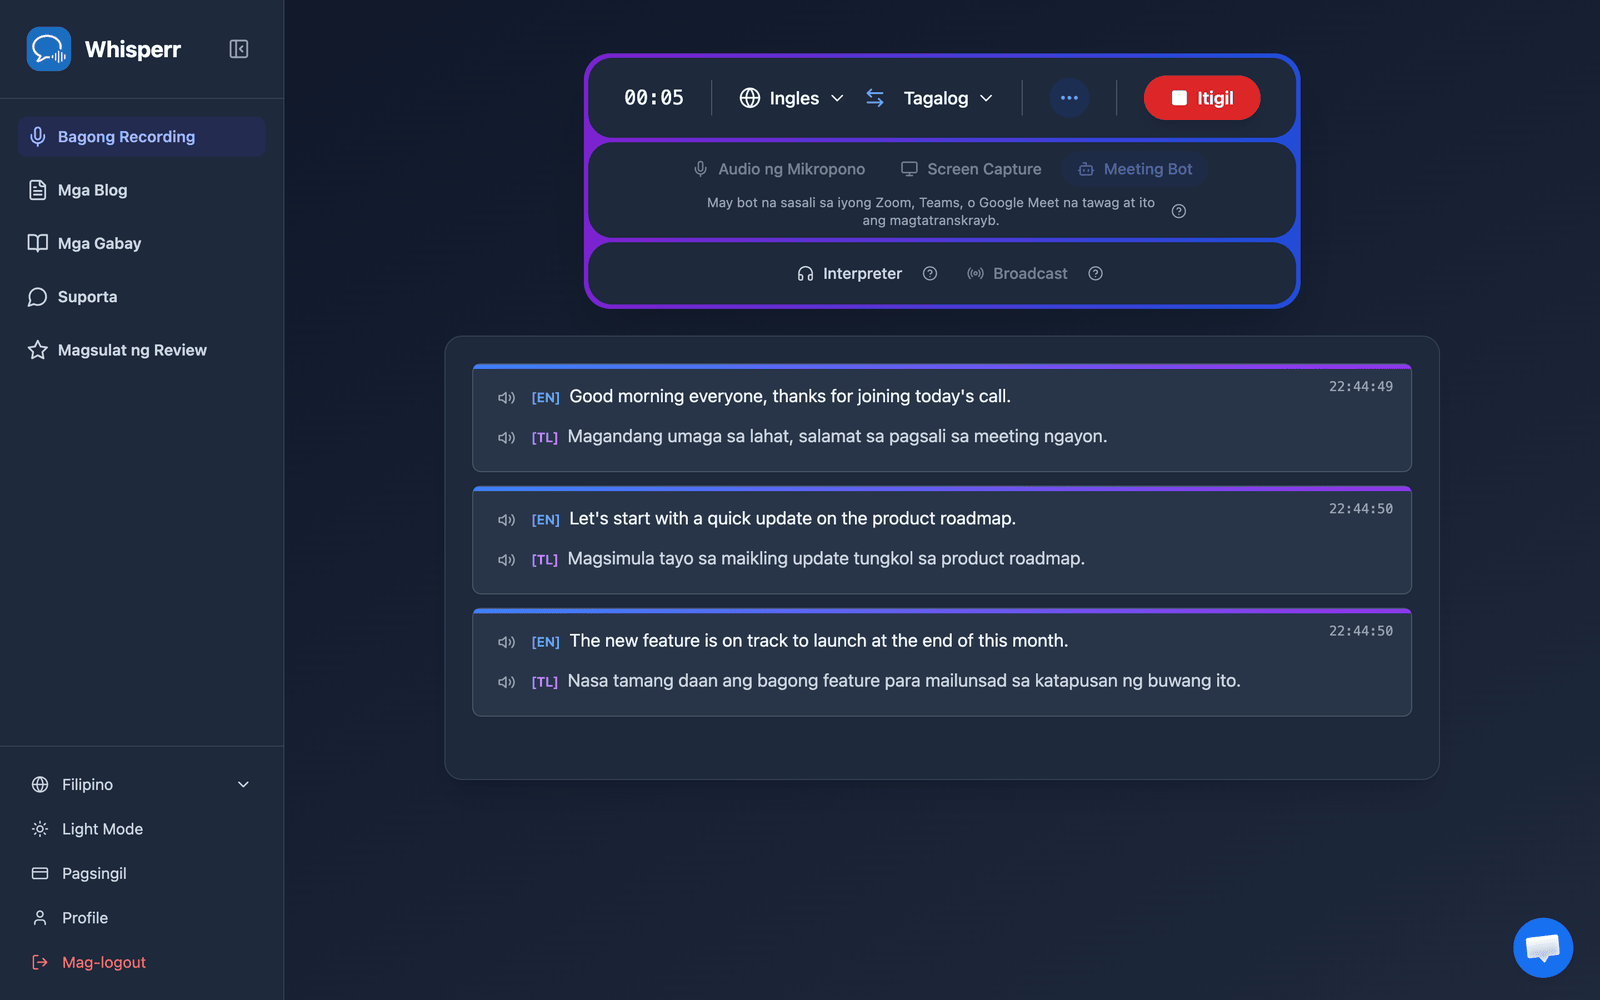Screen dimensions: 1600x1000
Task: Play audio of 'Let's start with' line
Action: [x=507, y=520]
